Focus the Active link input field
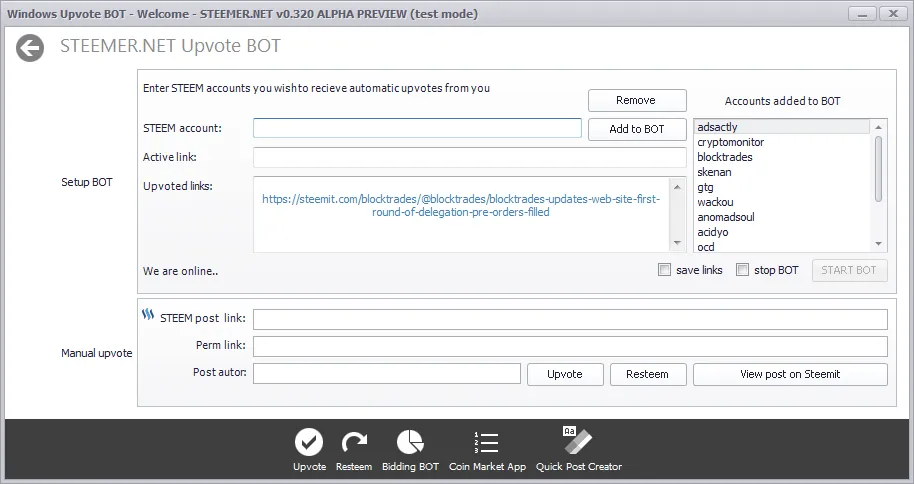This screenshot has width=914, height=484. click(470, 157)
